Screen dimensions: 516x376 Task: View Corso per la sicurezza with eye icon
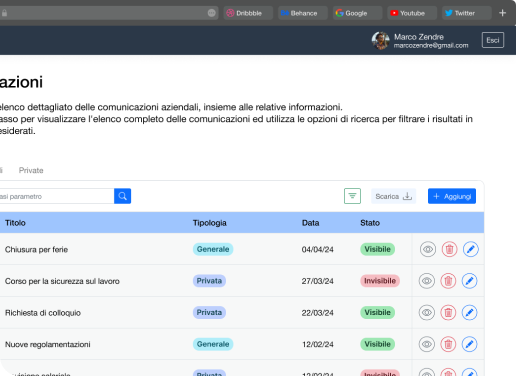[x=427, y=281]
